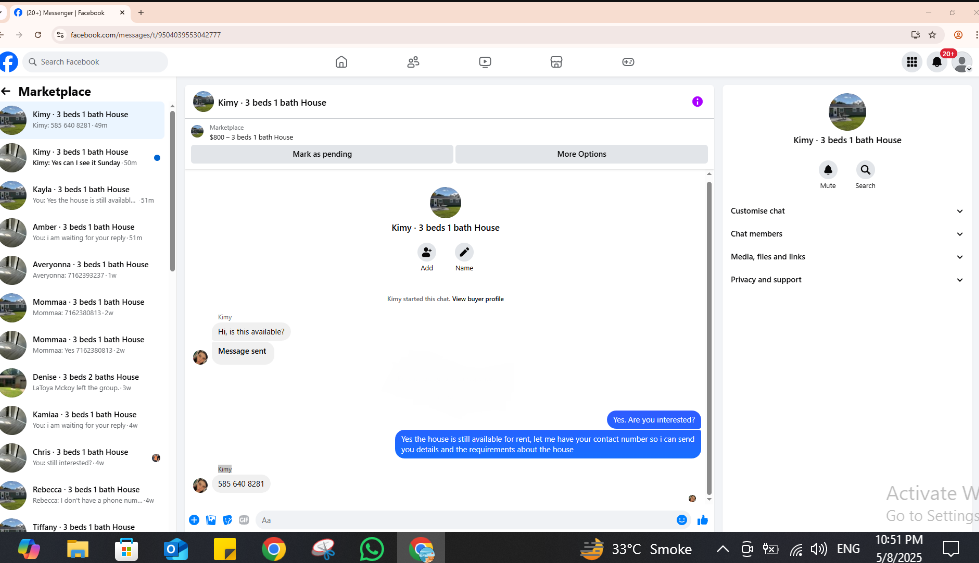This screenshot has width=979, height=563.
Task: Open File Explorer from the taskbar
Action: [x=77, y=549]
